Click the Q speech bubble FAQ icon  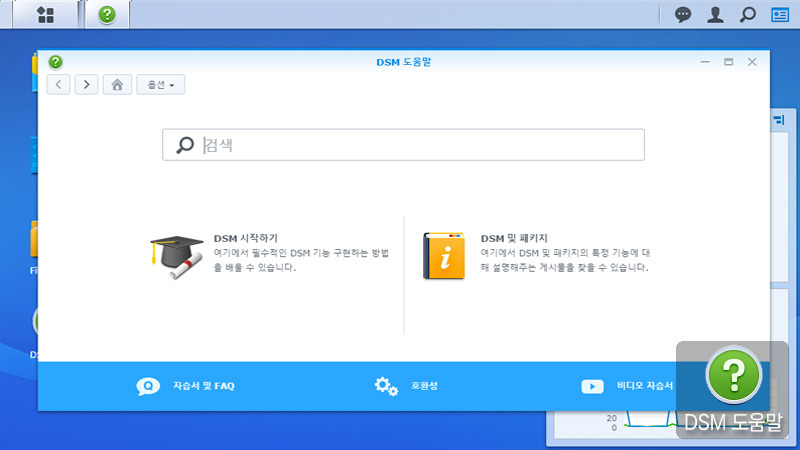(x=148, y=386)
